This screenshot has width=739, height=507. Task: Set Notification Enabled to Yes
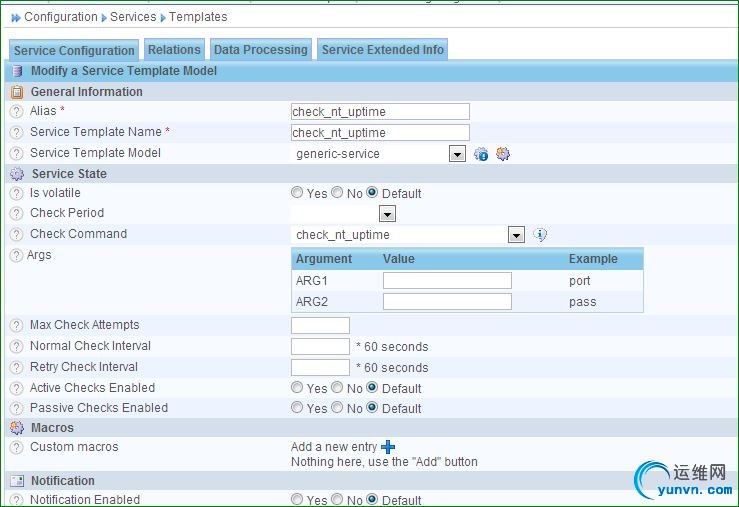[x=297, y=499]
